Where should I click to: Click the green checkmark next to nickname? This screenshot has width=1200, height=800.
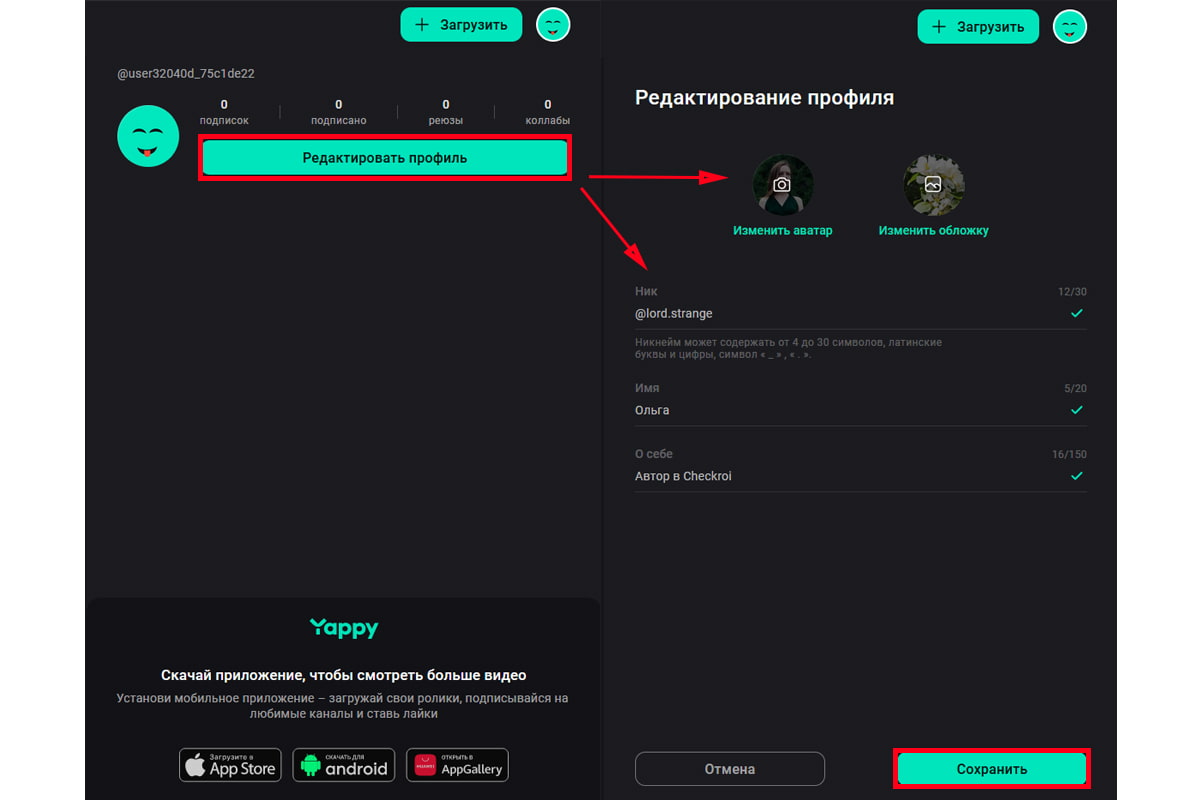pyautogui.click(x=1076, y=313)
